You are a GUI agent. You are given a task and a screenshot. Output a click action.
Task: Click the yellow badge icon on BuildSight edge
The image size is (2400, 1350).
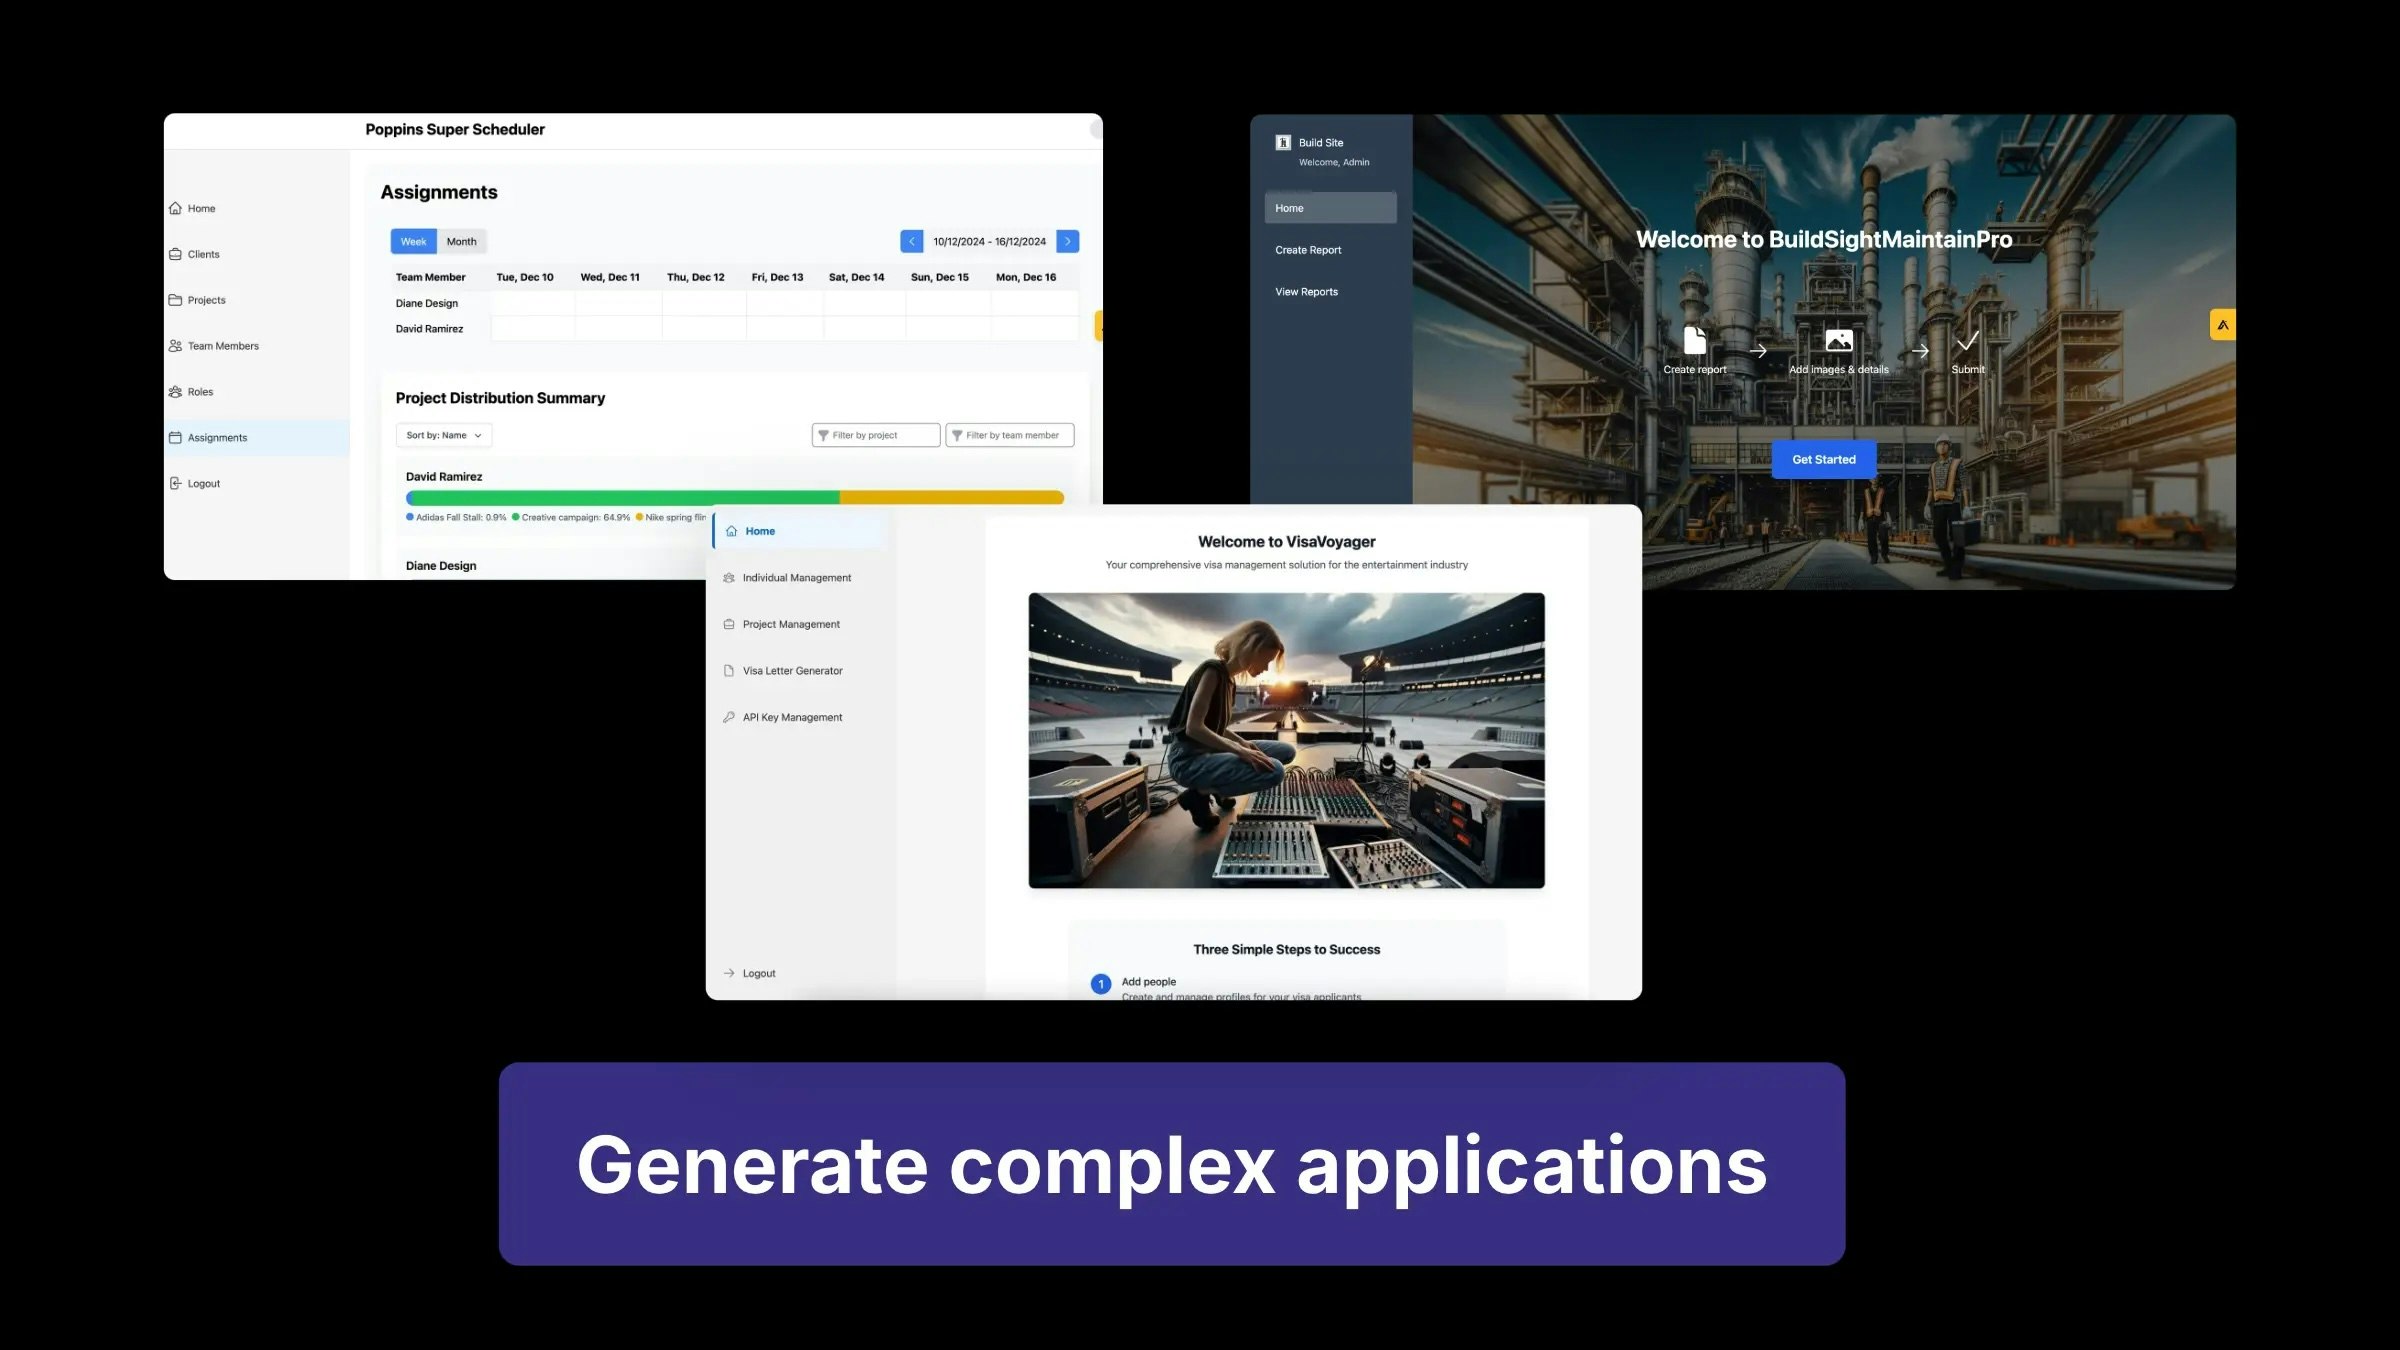2222,325
